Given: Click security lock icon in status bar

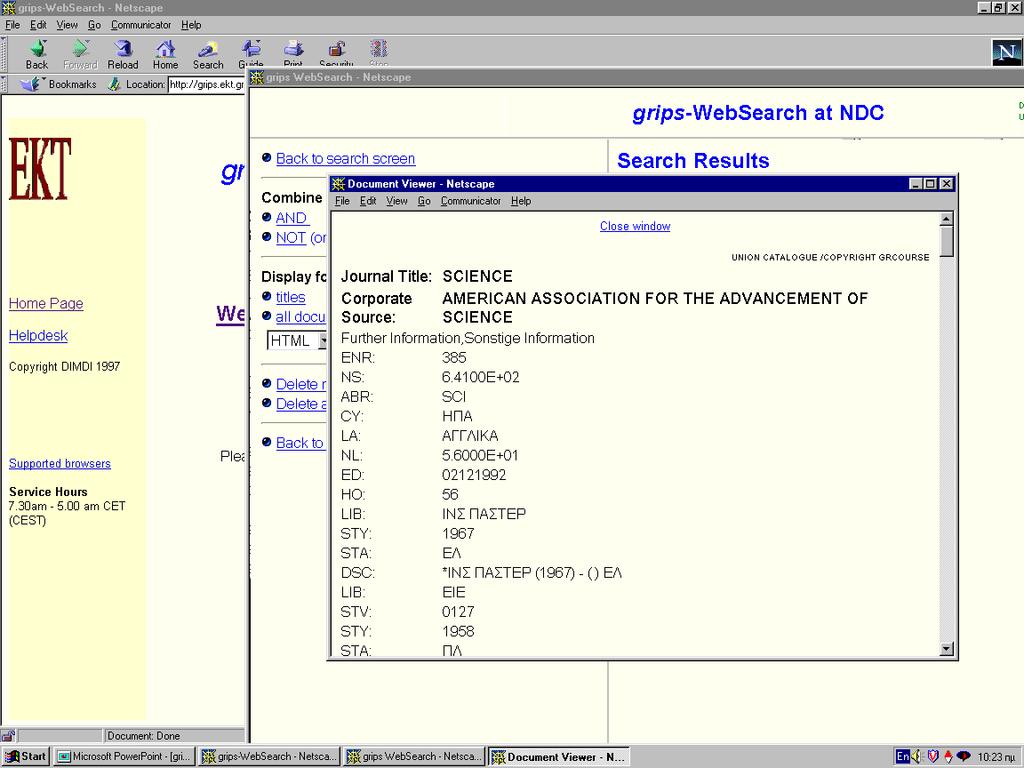Looking at the screenshot, I should 8,735.
